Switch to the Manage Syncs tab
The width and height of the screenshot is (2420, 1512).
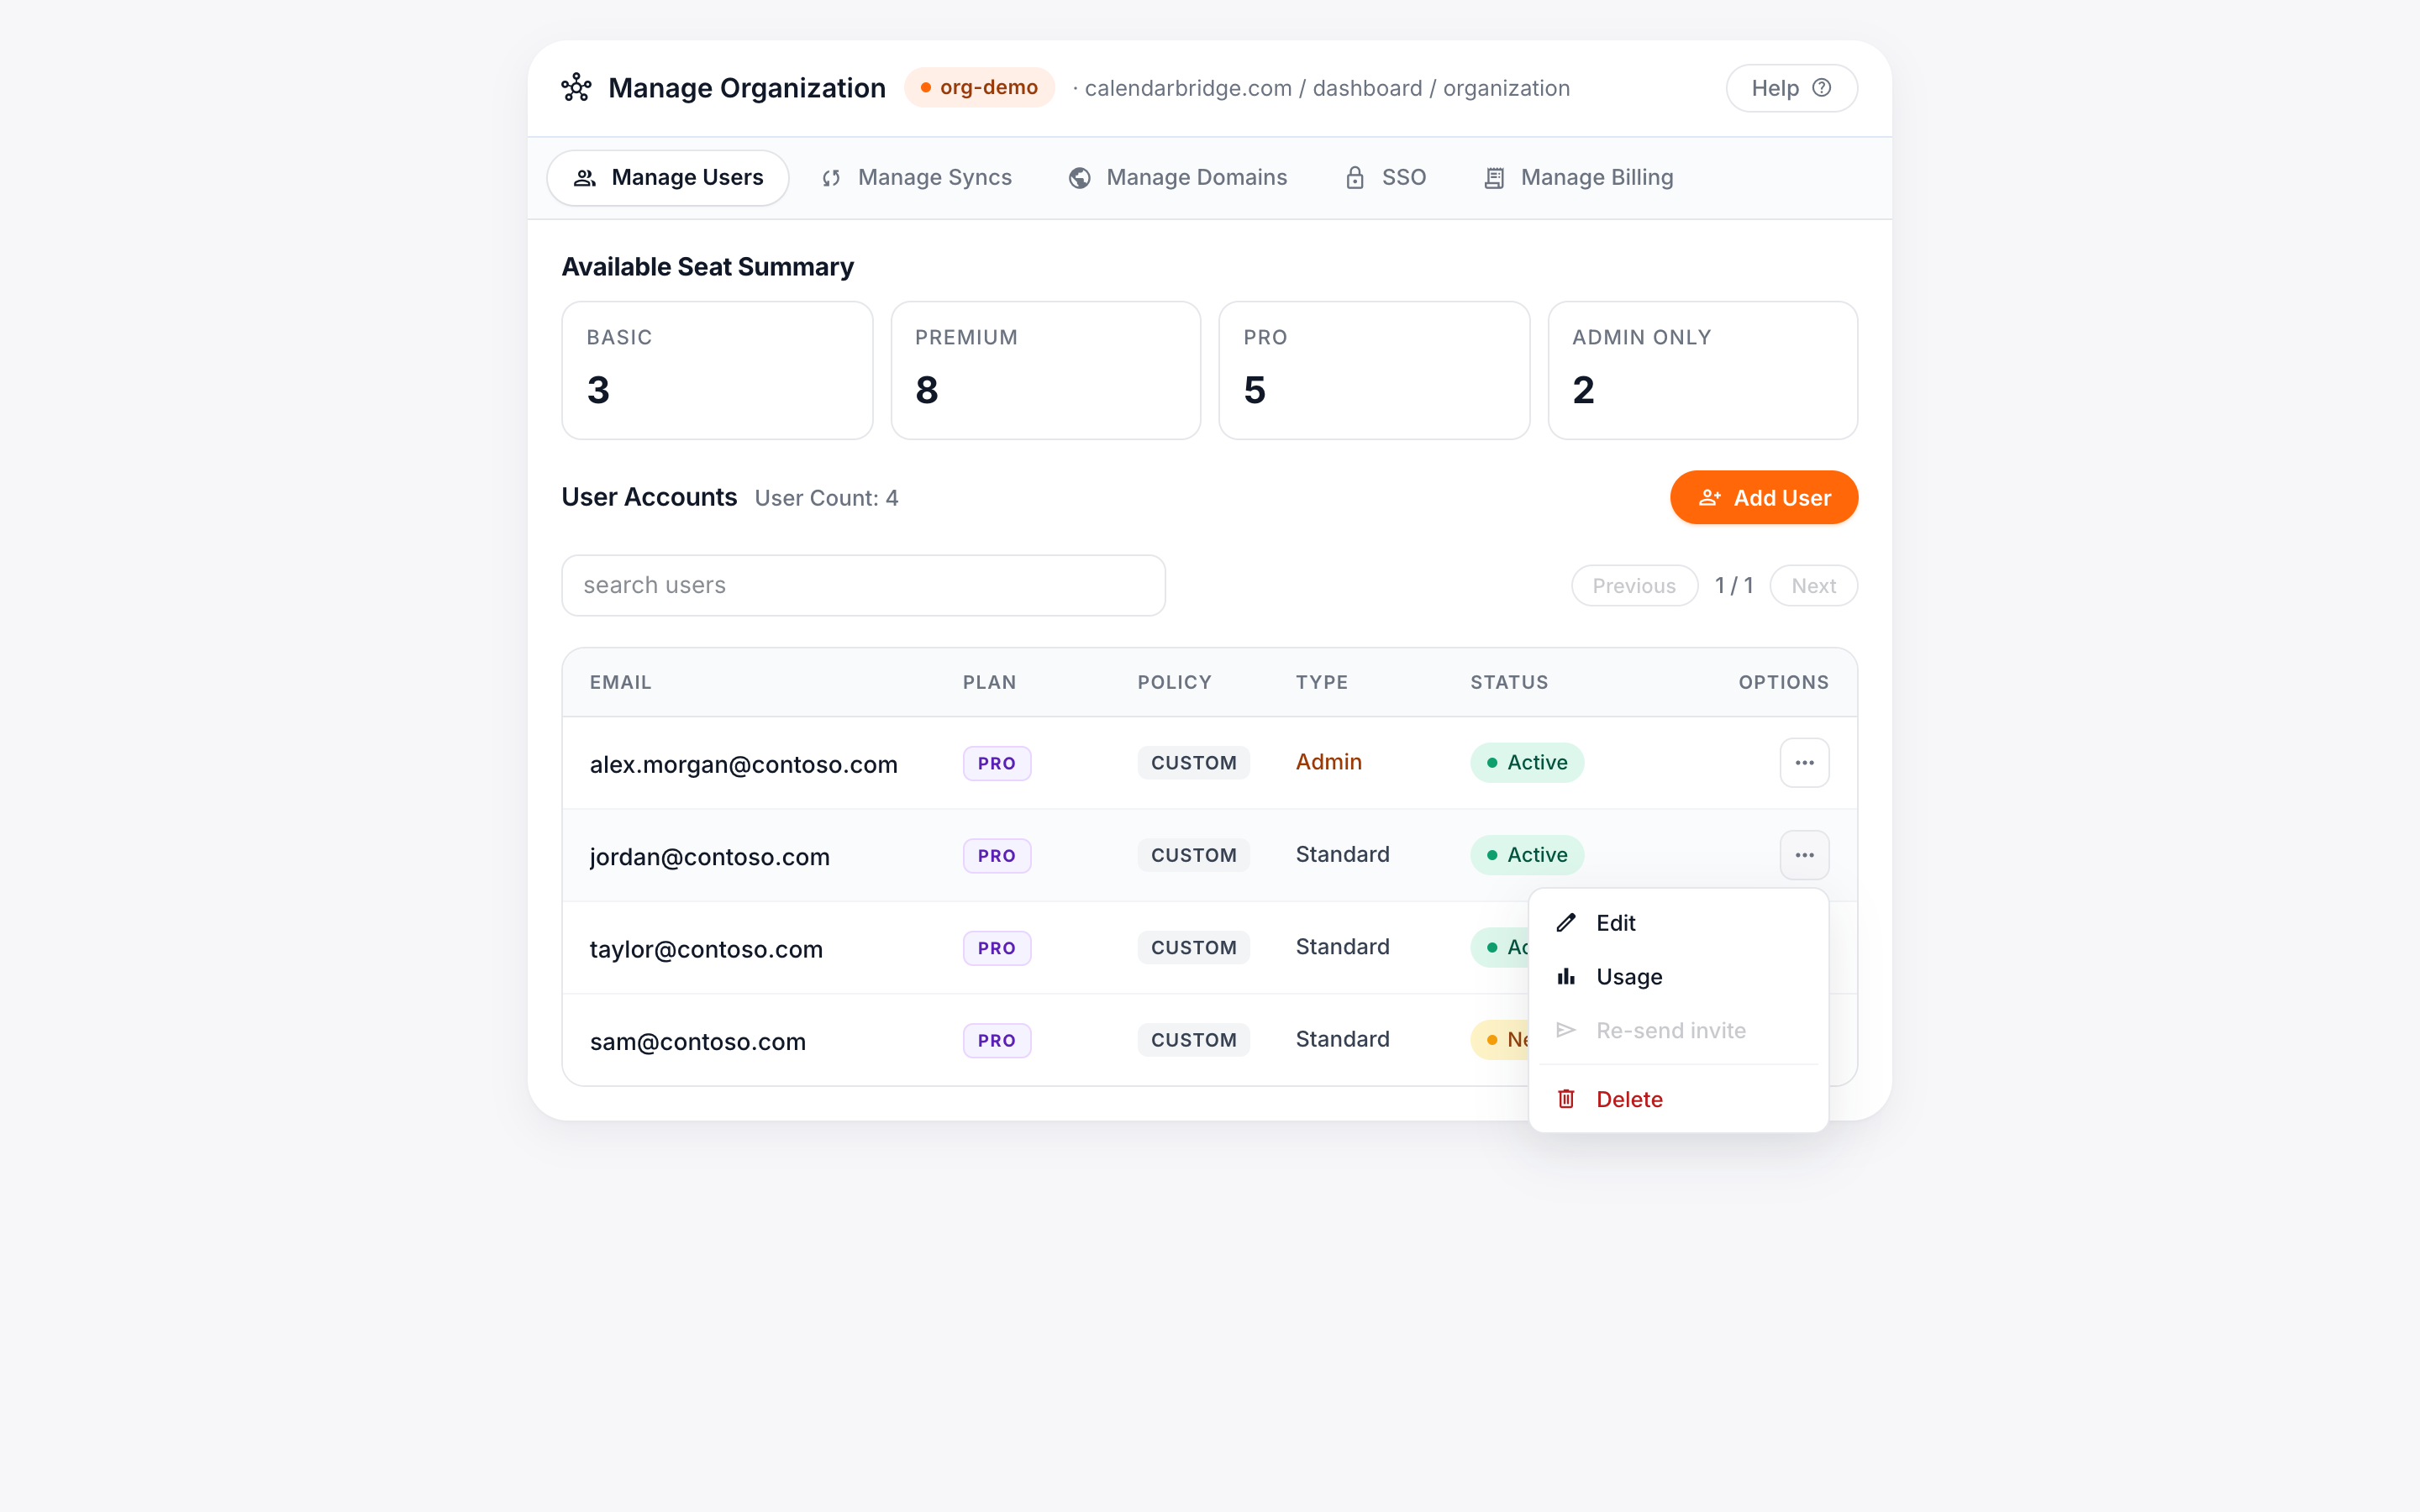pos(916,178)
